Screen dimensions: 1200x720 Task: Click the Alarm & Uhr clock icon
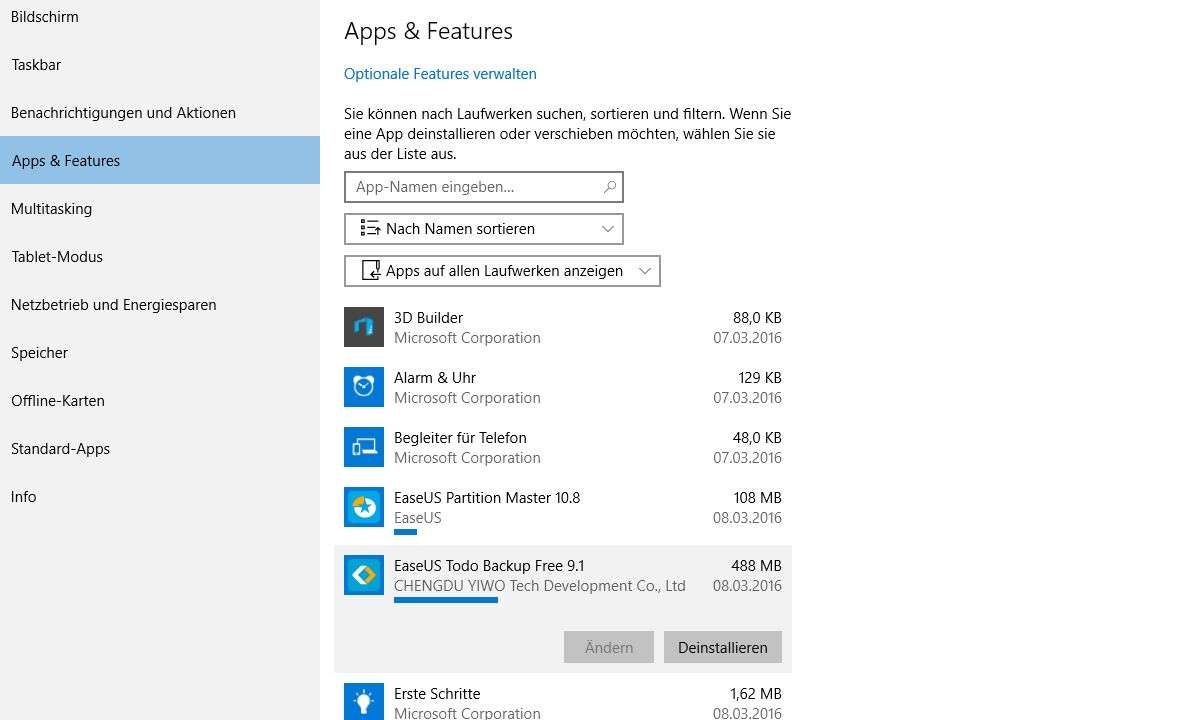(364, 387)
